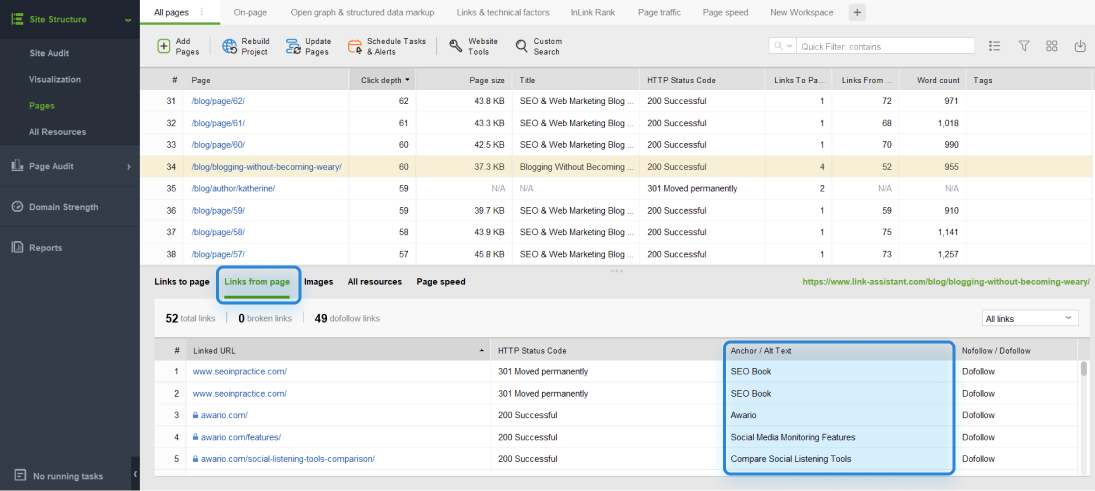The width and height of the screenshot is (1095, 491).
Task: Click the list view icon beside quick filter
Action: [x=995, y=46]
